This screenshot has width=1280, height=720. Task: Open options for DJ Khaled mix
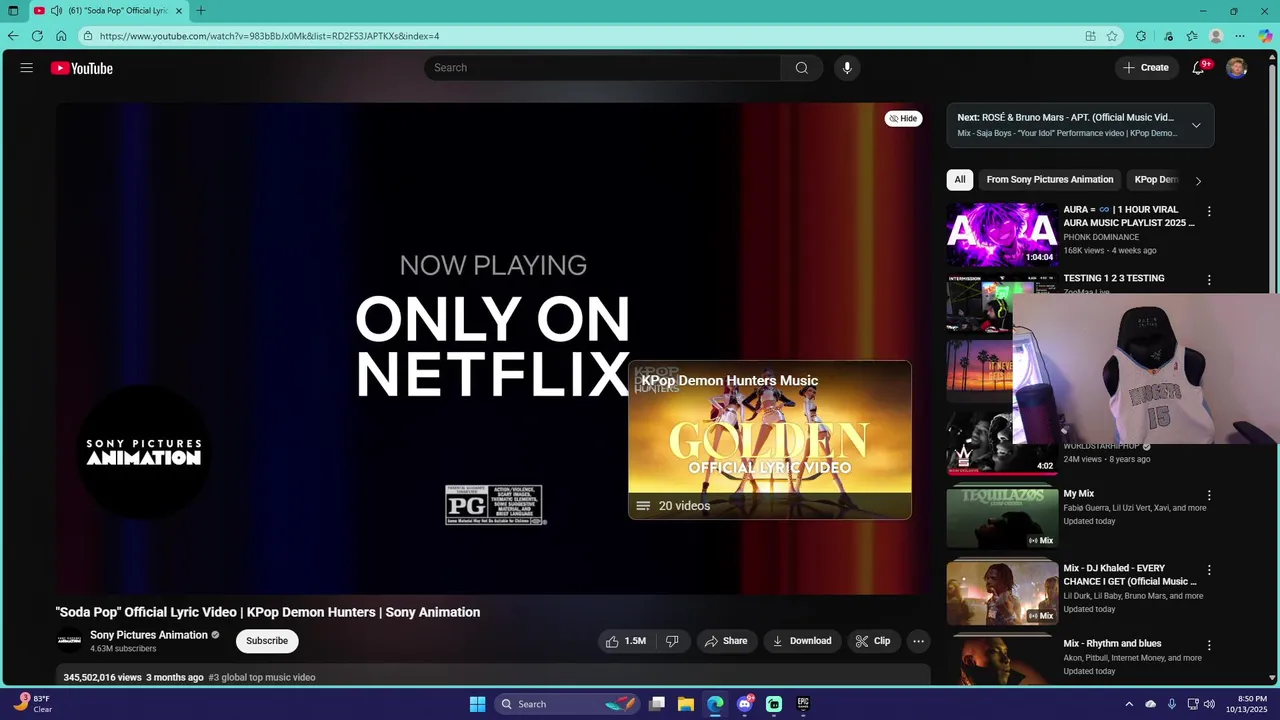[x=1209, y=570]
